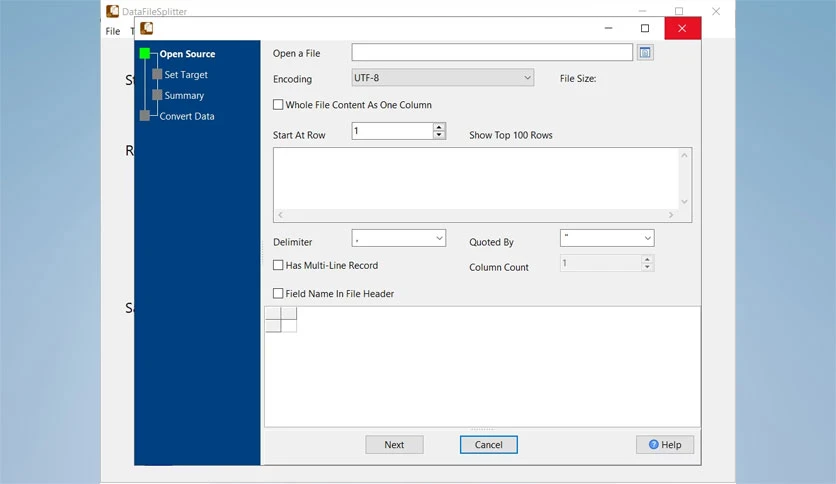Click the File Size label
The width and height of the screenshot is (836, 484).
[x=578, y=78]
